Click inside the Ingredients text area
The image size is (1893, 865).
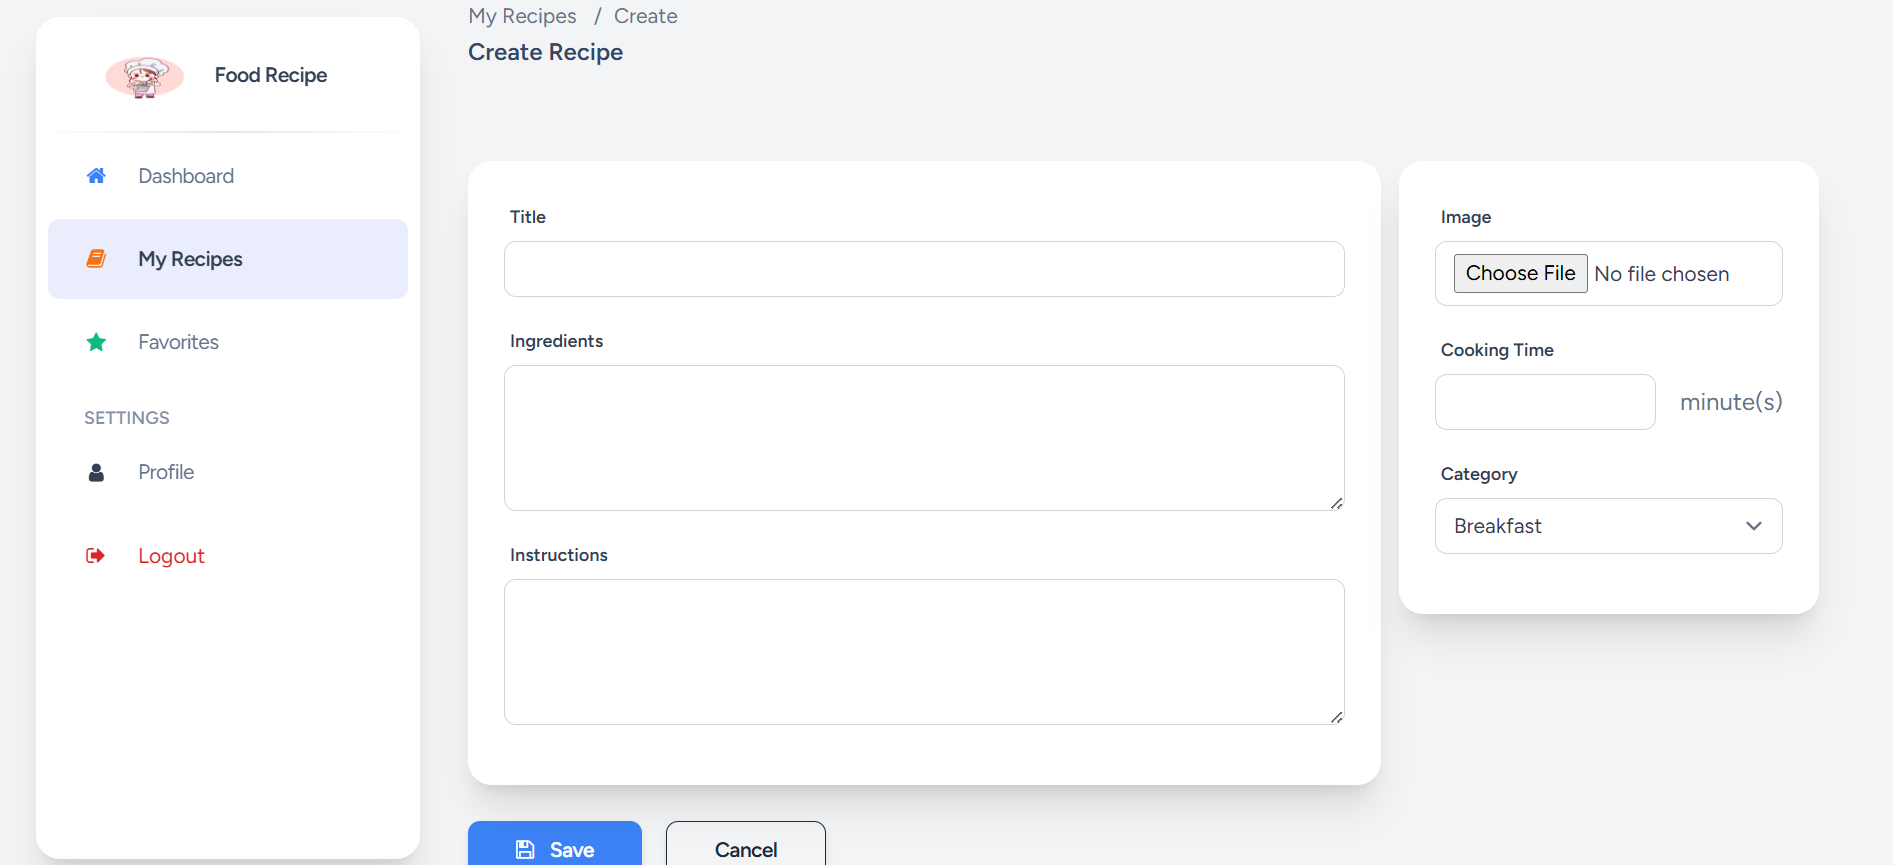[x=924, y=438]
